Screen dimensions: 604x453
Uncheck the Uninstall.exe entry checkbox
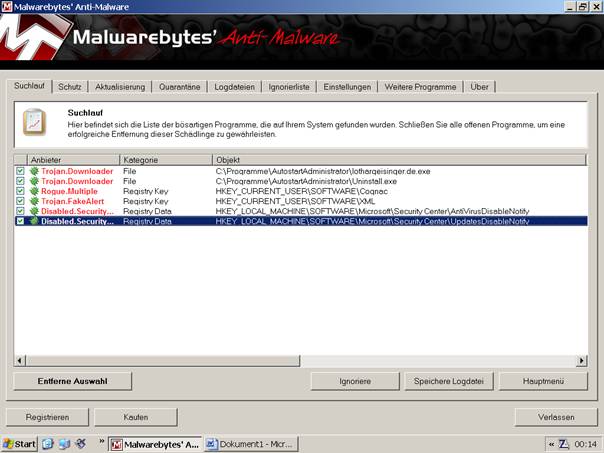pyautogui.click(x=20, y=181)
